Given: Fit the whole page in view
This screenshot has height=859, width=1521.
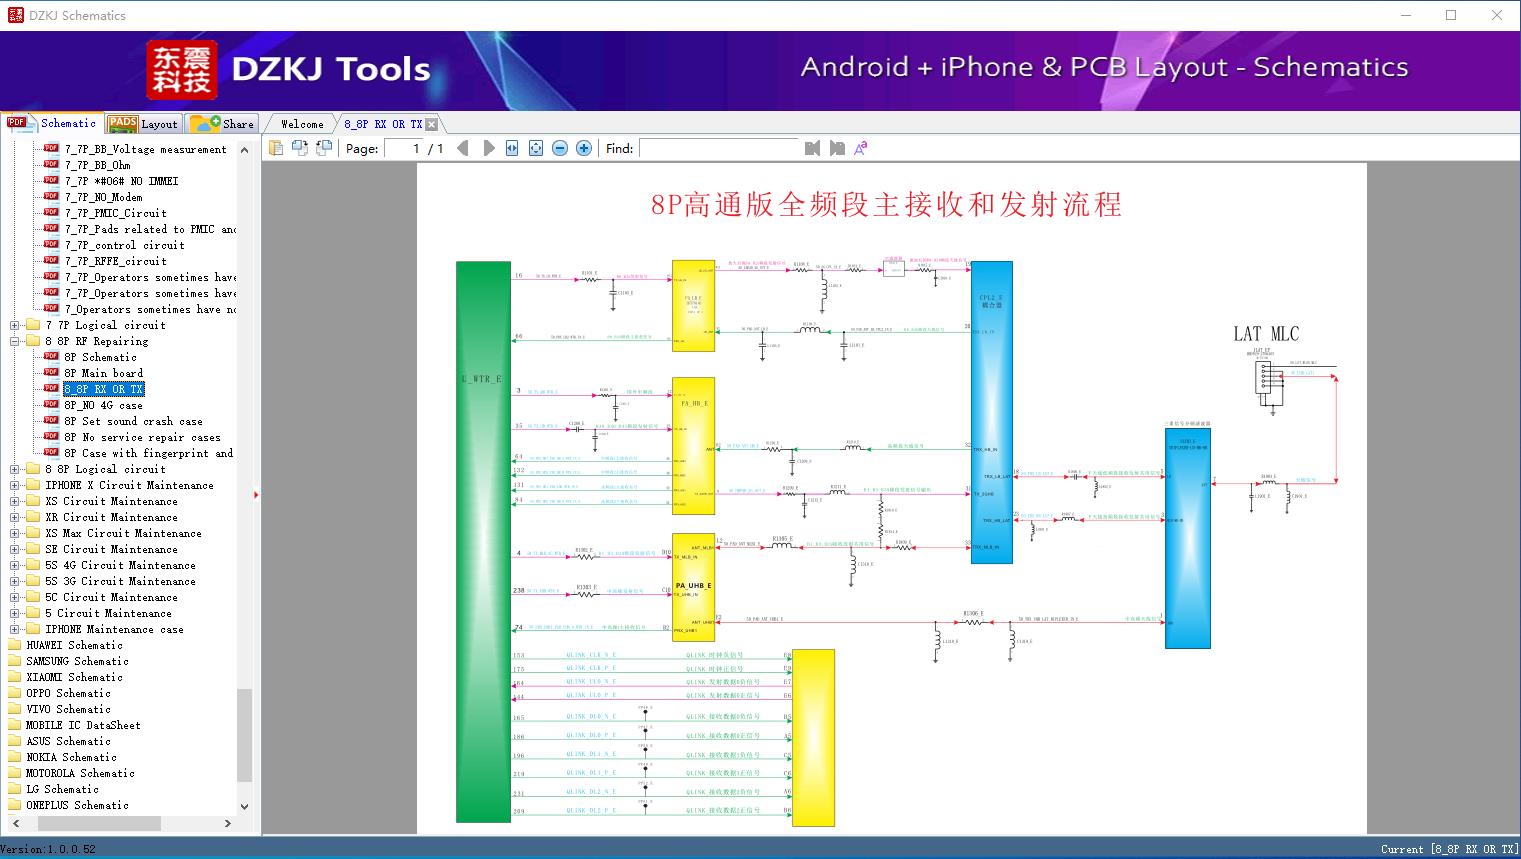Looking at the screenshot, I should coord(536,148).
